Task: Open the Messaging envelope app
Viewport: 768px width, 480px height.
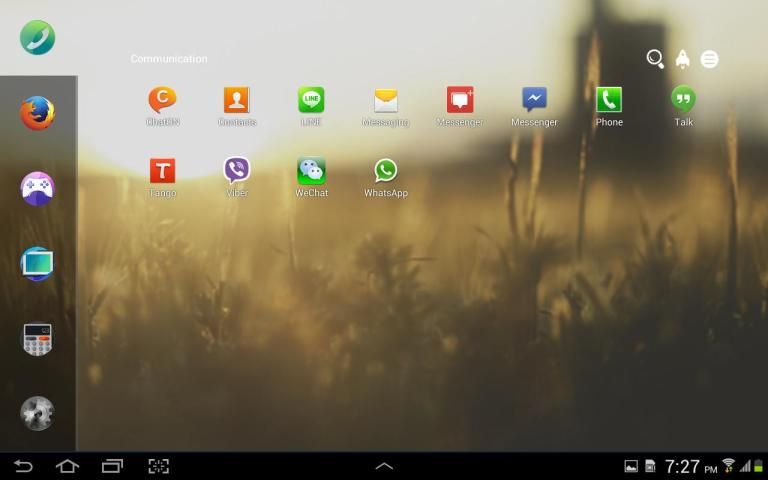Action: coord(386,100)
